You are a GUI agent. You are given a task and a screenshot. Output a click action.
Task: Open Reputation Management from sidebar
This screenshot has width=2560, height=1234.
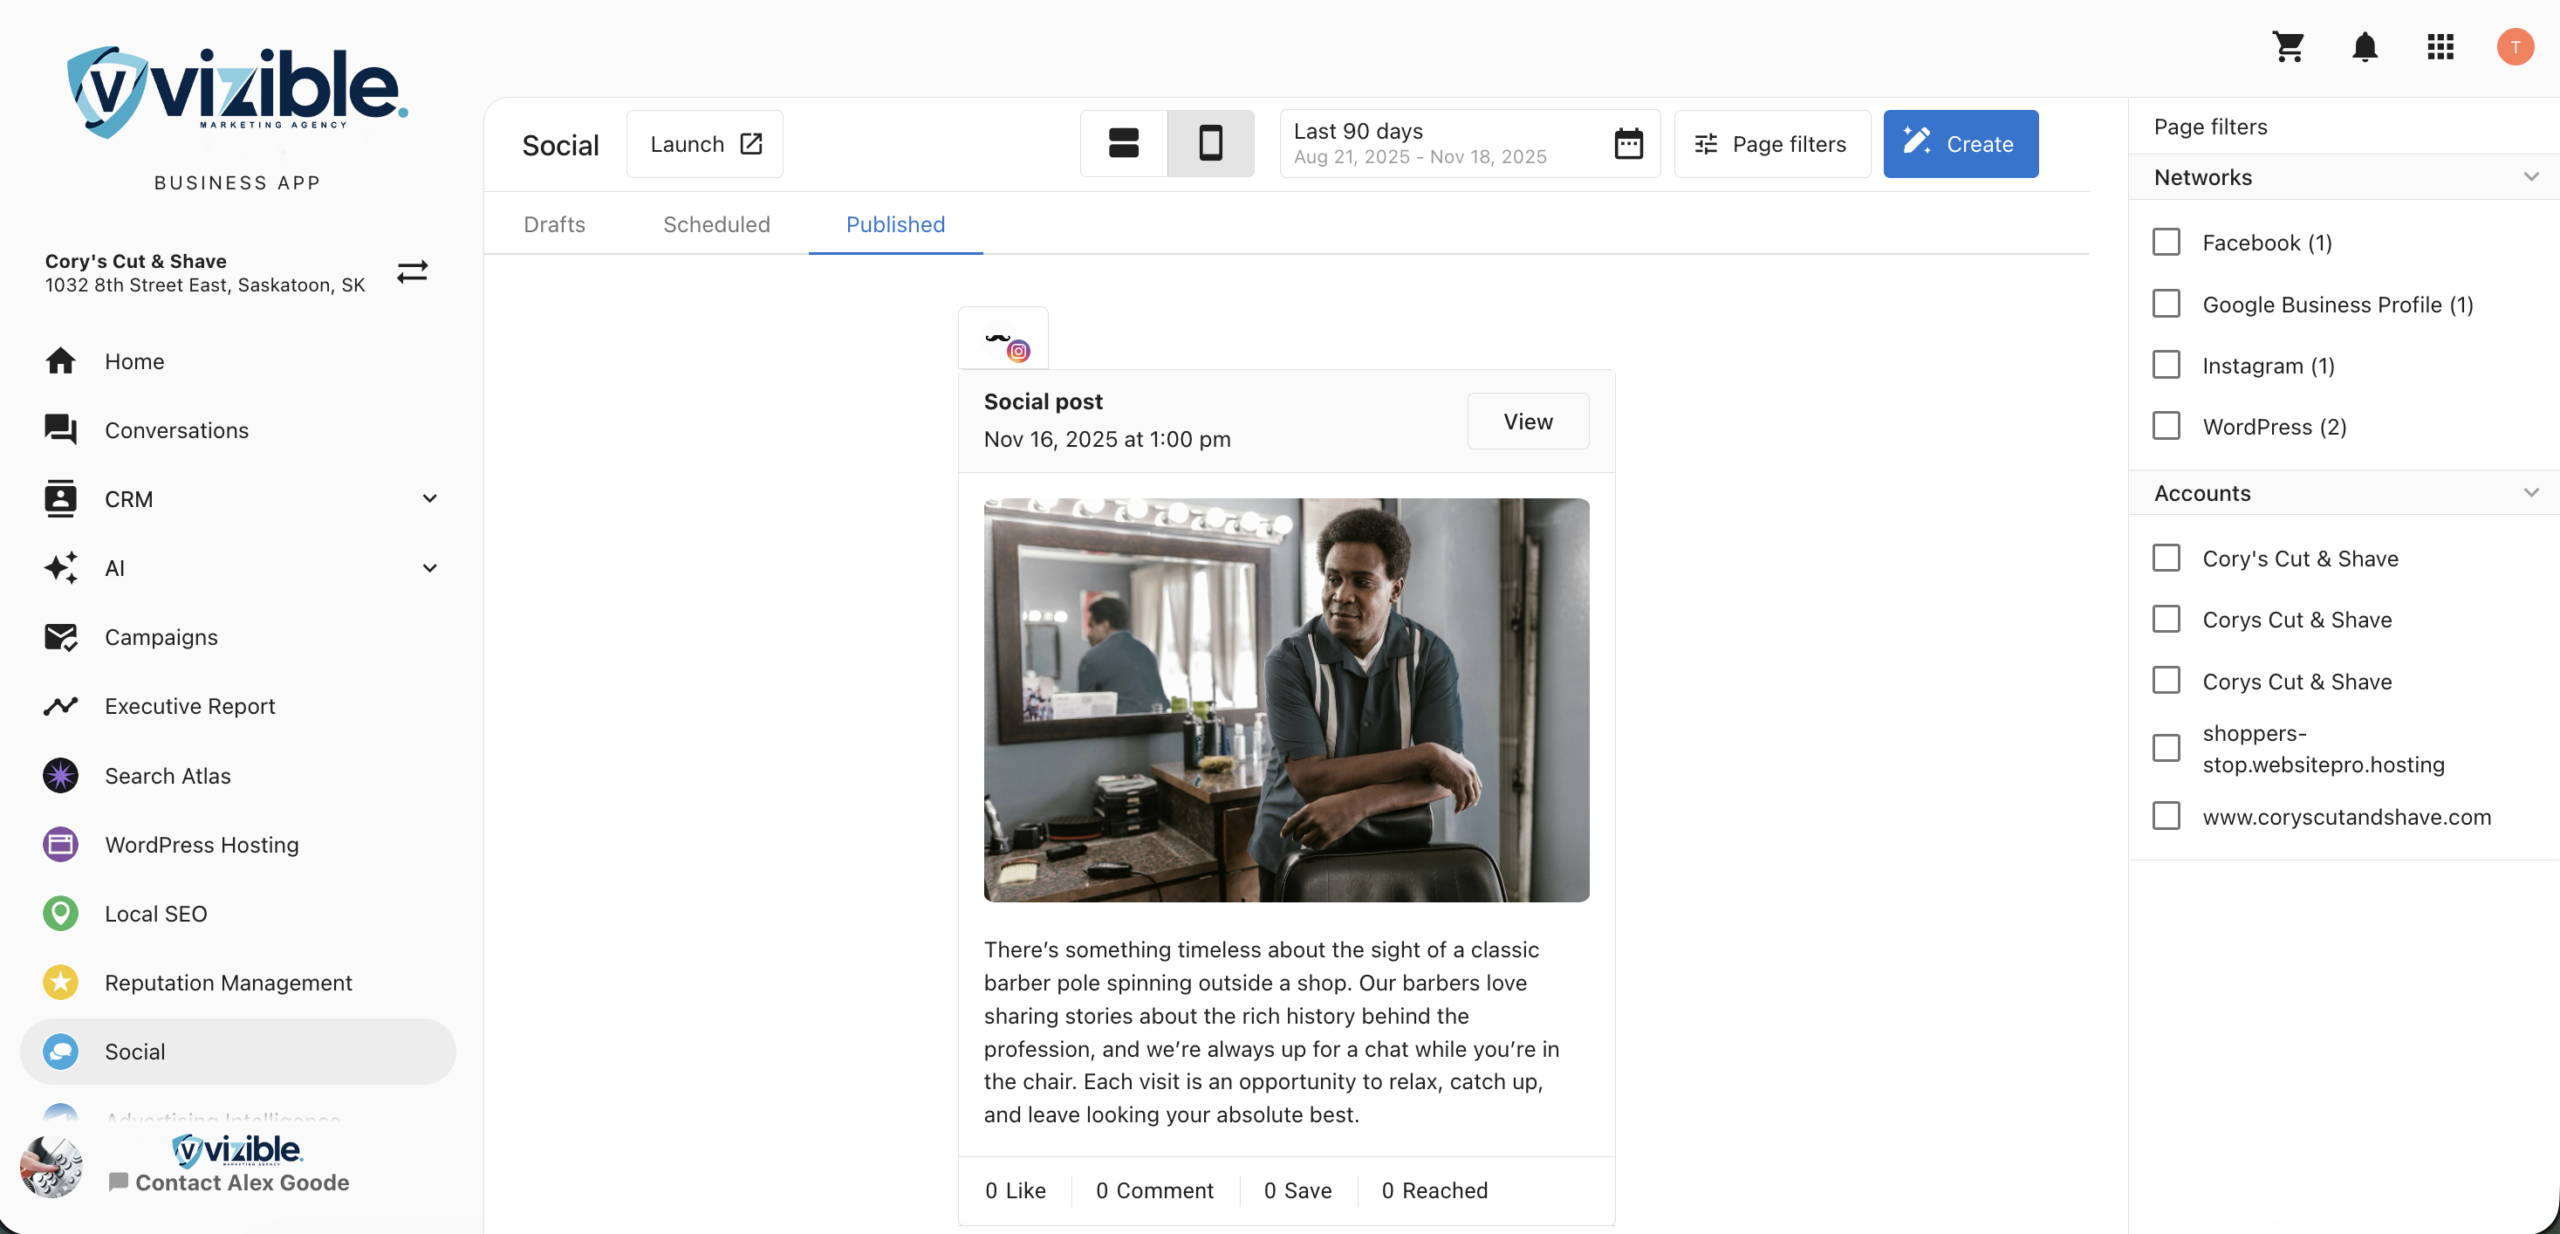(x=228, y=982)
